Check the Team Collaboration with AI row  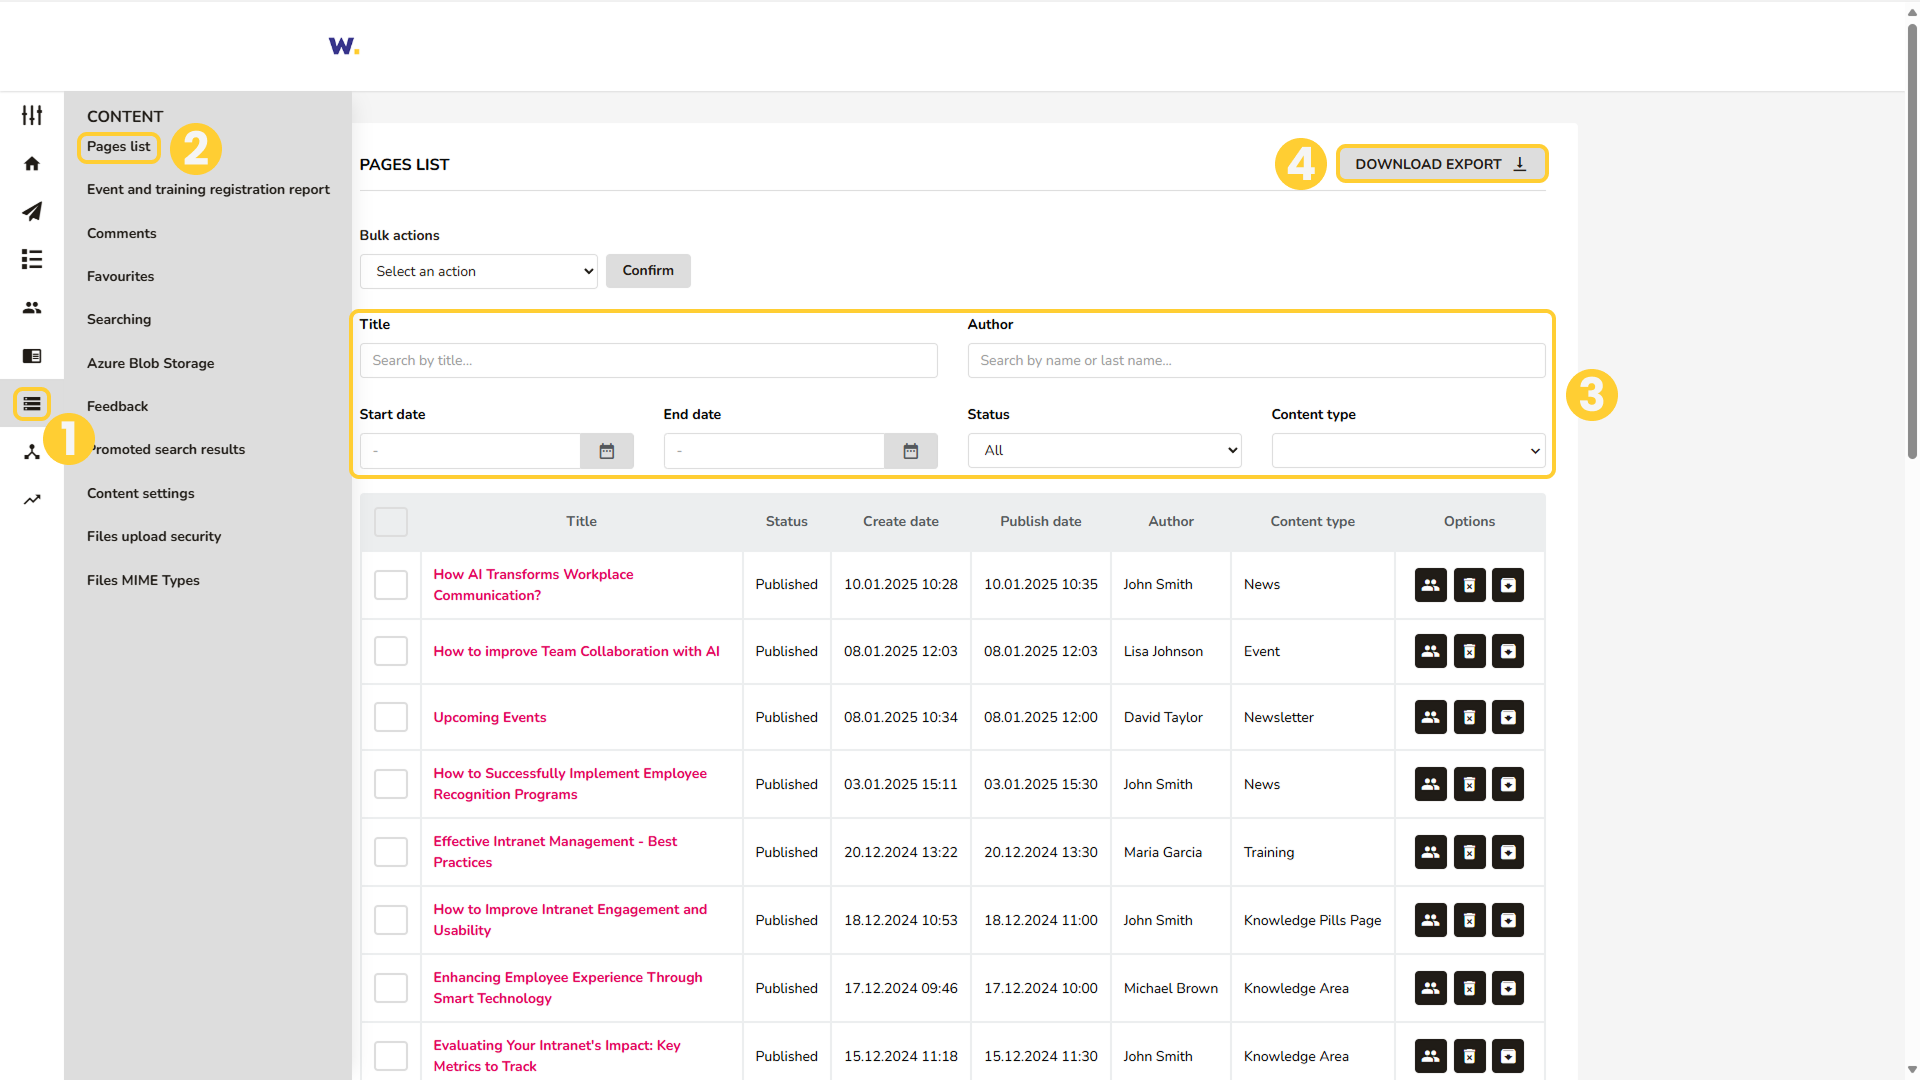[x=391, y=651]
